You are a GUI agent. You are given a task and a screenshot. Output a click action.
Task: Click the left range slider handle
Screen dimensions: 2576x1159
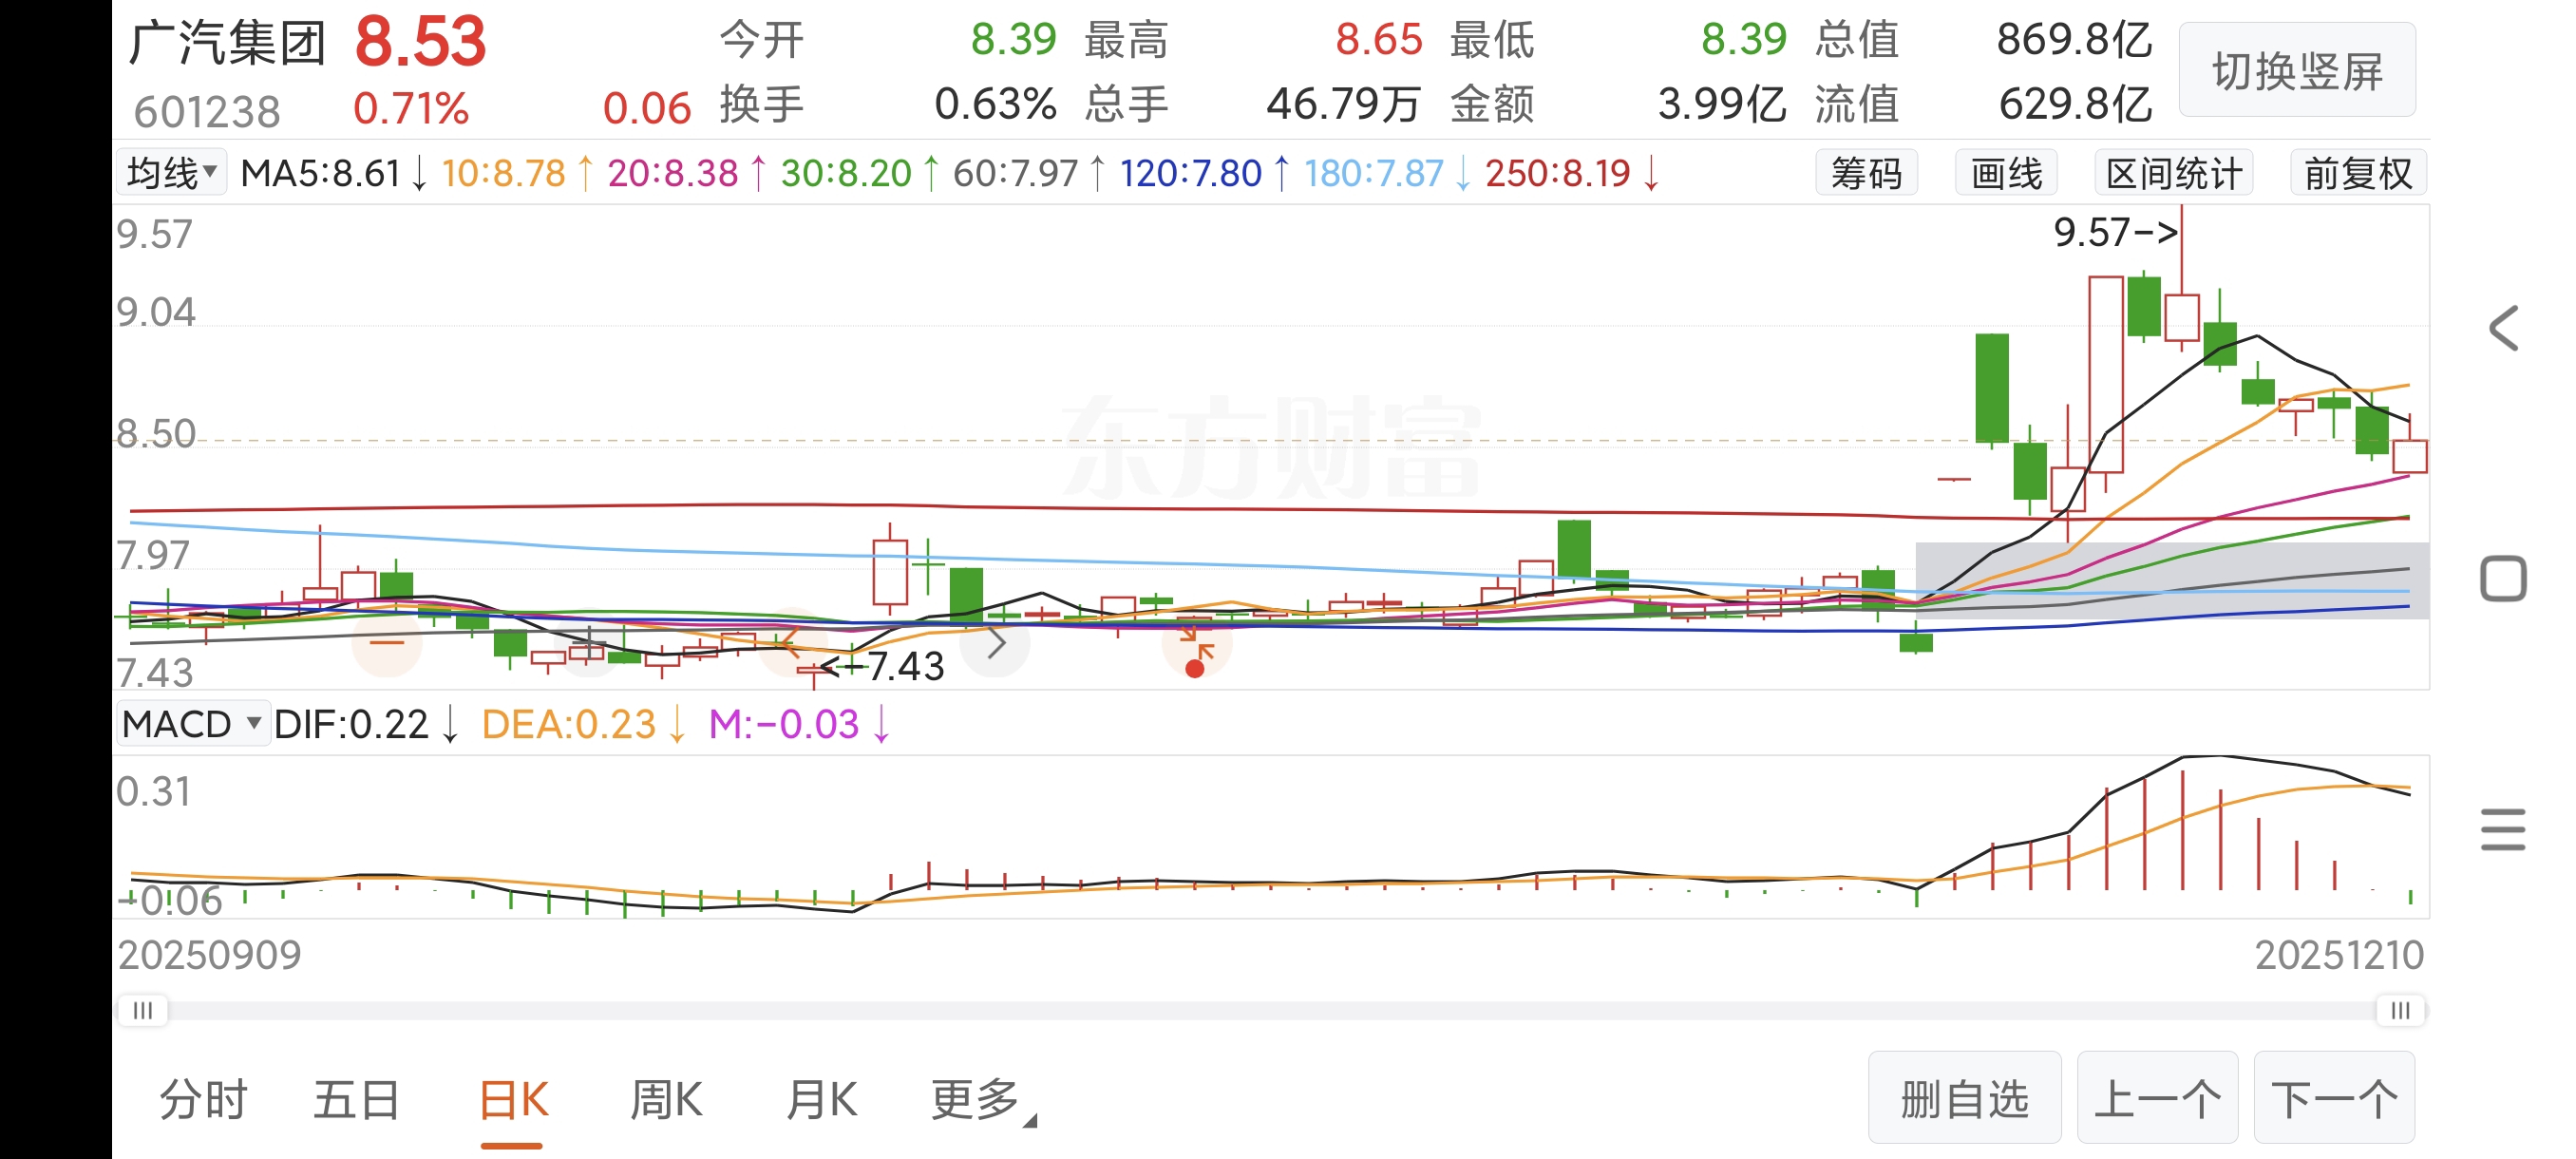pyautogui.click(x=143, y=1010)
